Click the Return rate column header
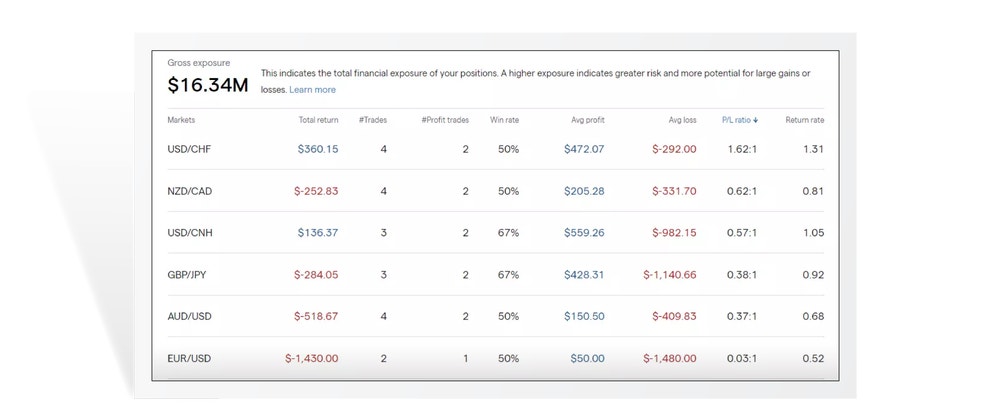1000x414 pixels. 804,120
